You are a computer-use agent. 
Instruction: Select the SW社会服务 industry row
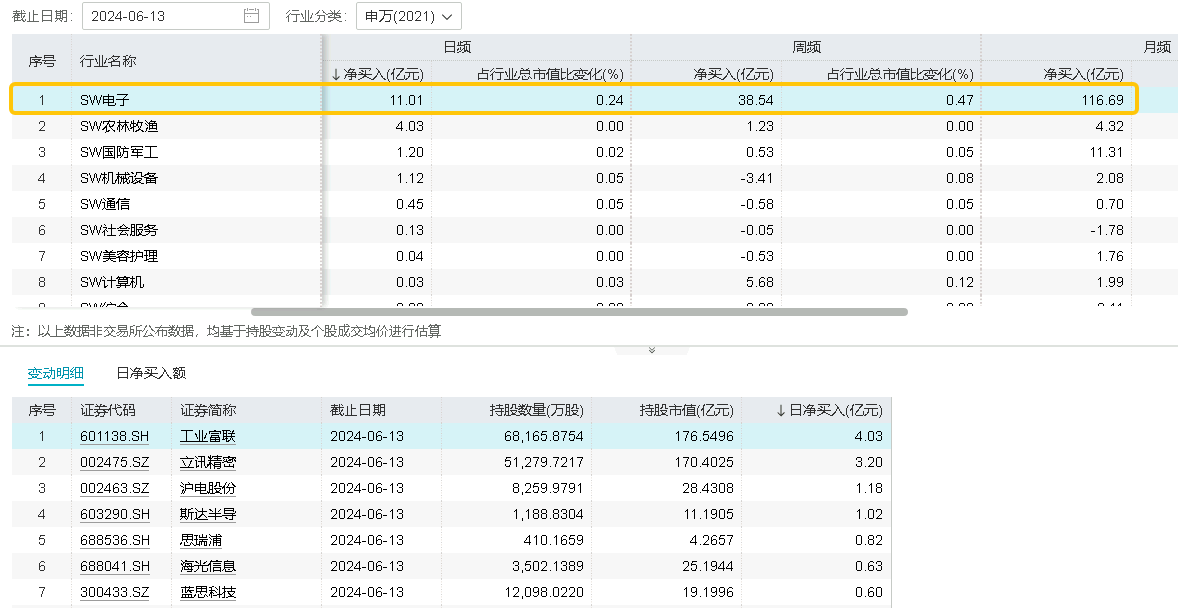point(595,230)
